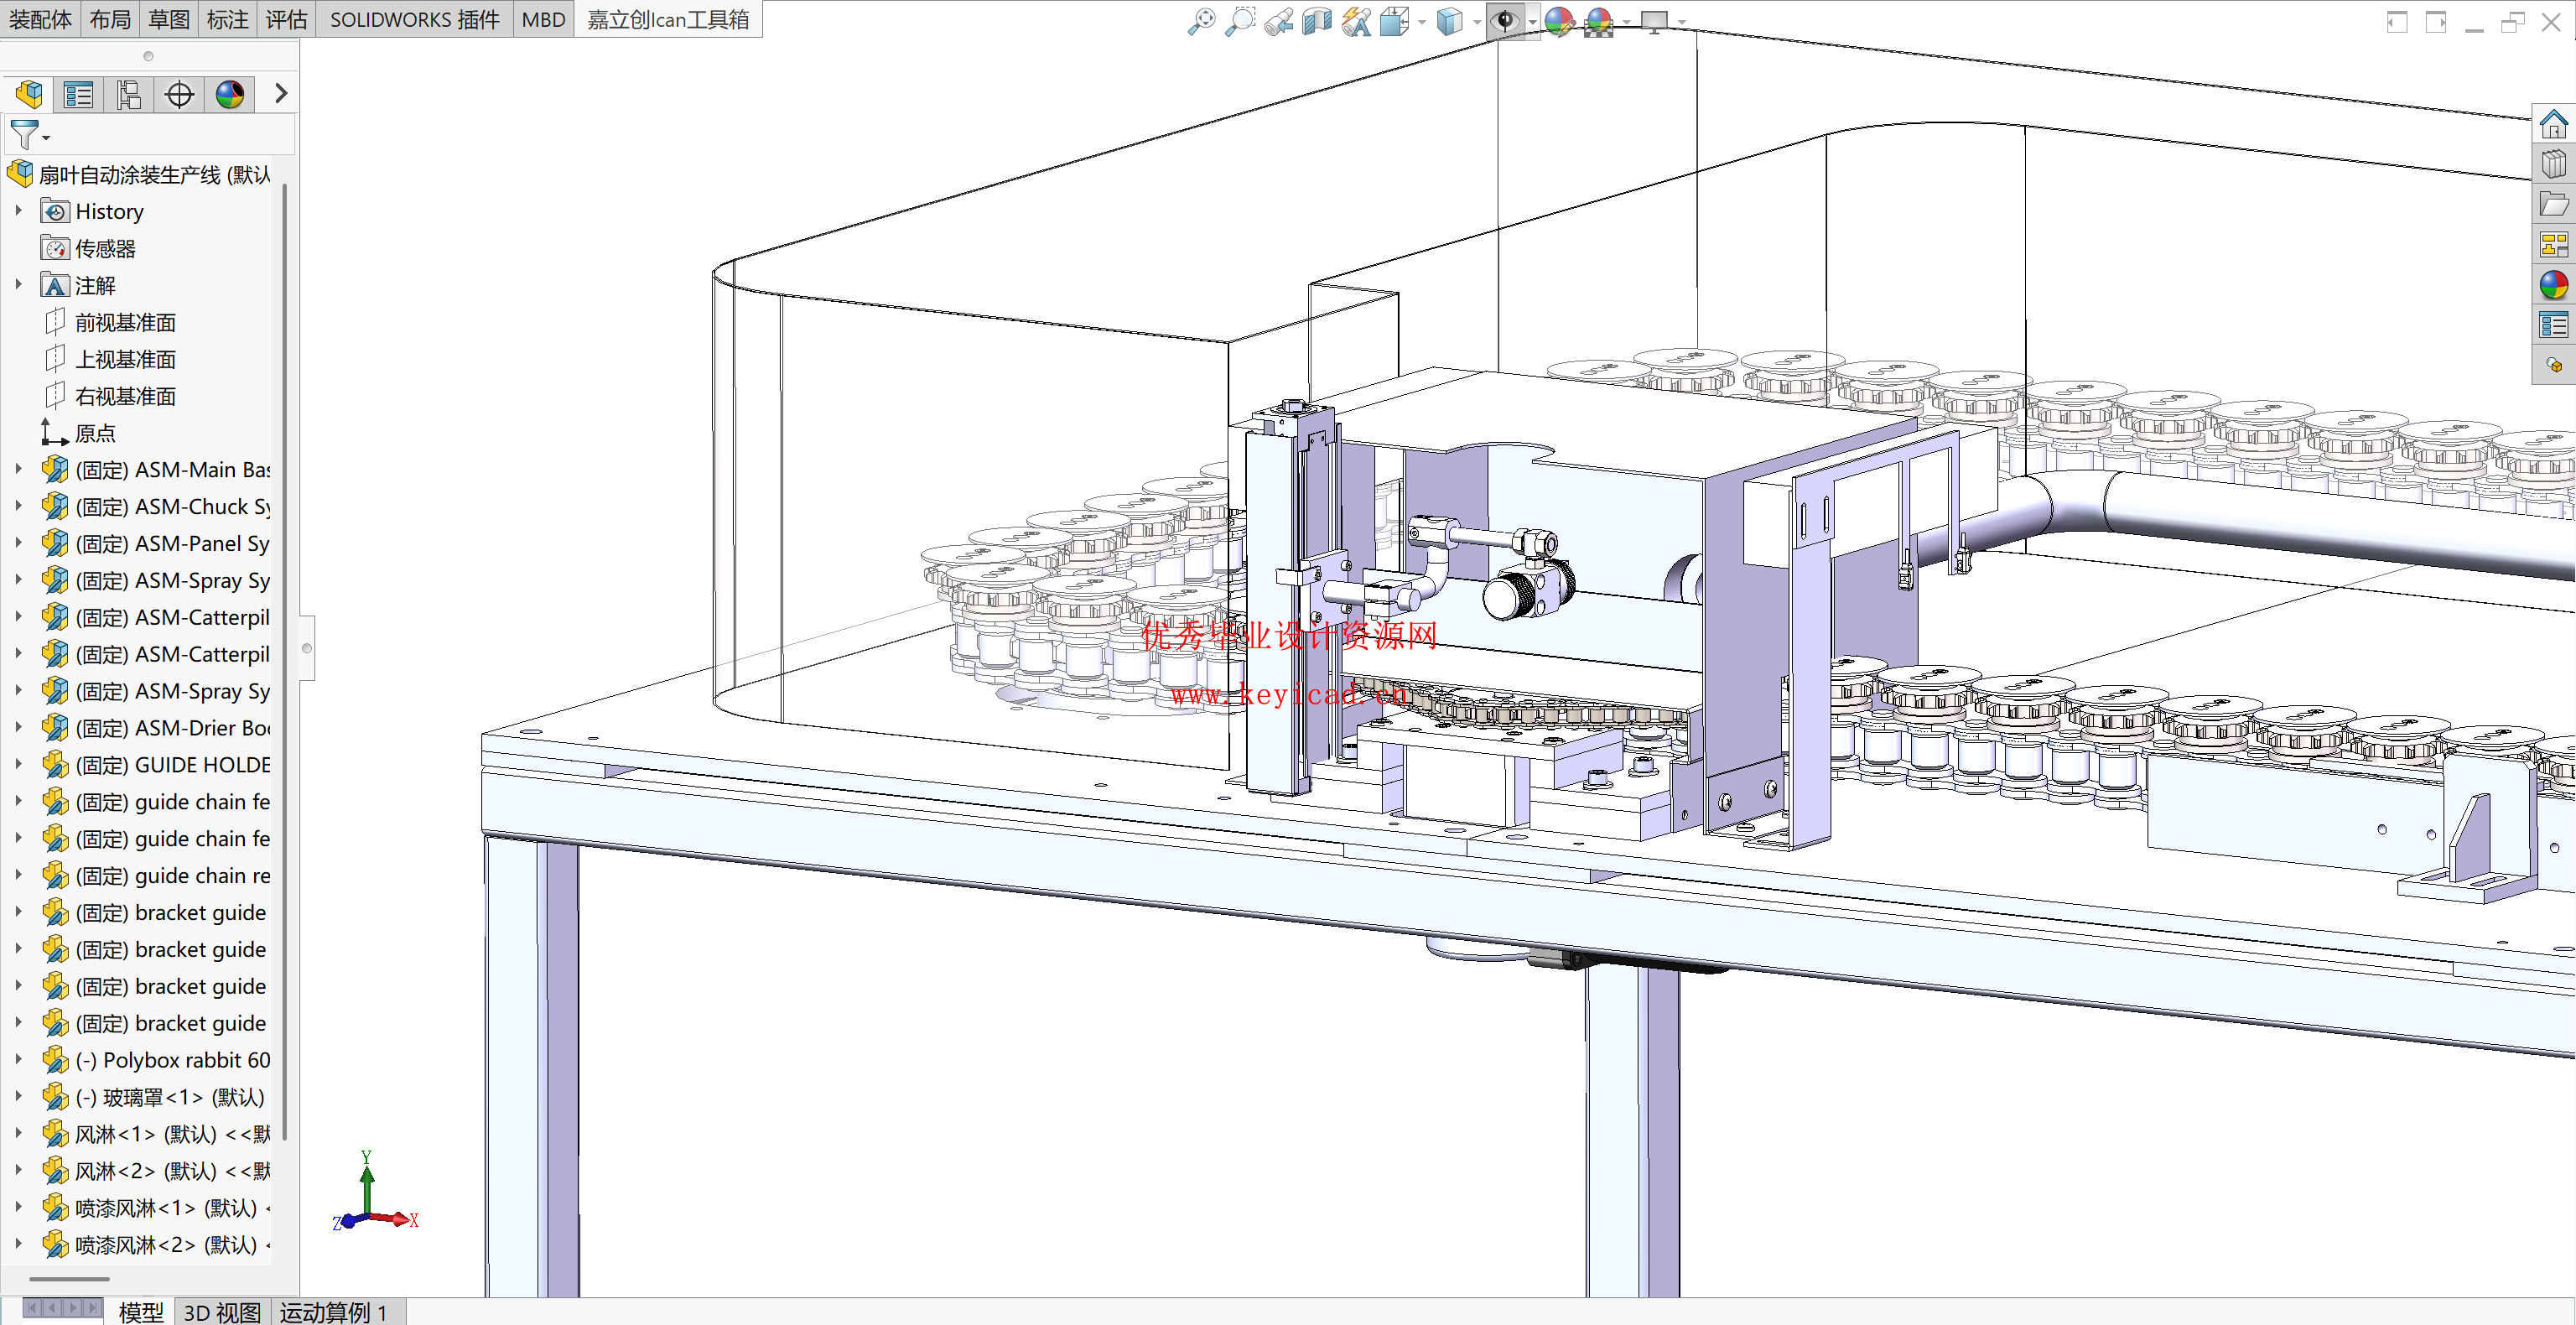Expand the ASM-Main Base component node

[18, 469]
